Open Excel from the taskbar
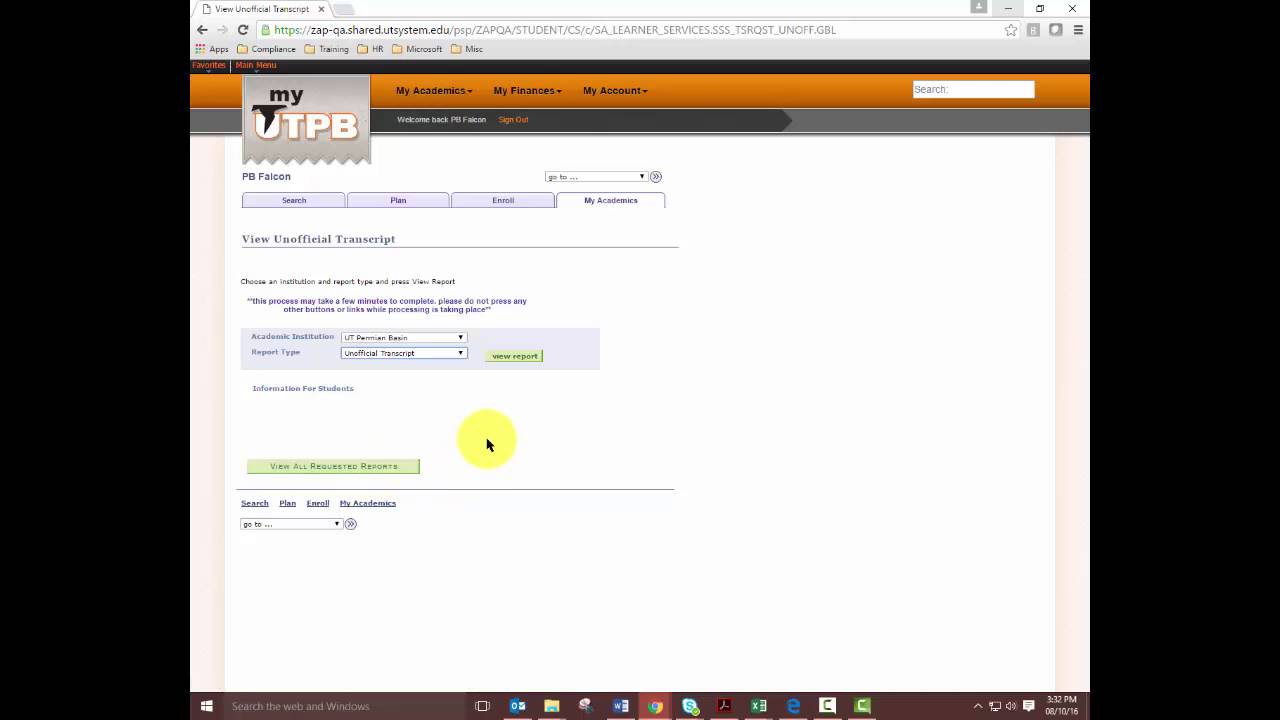Viewport: 1280px width, 720px height. 759,706
